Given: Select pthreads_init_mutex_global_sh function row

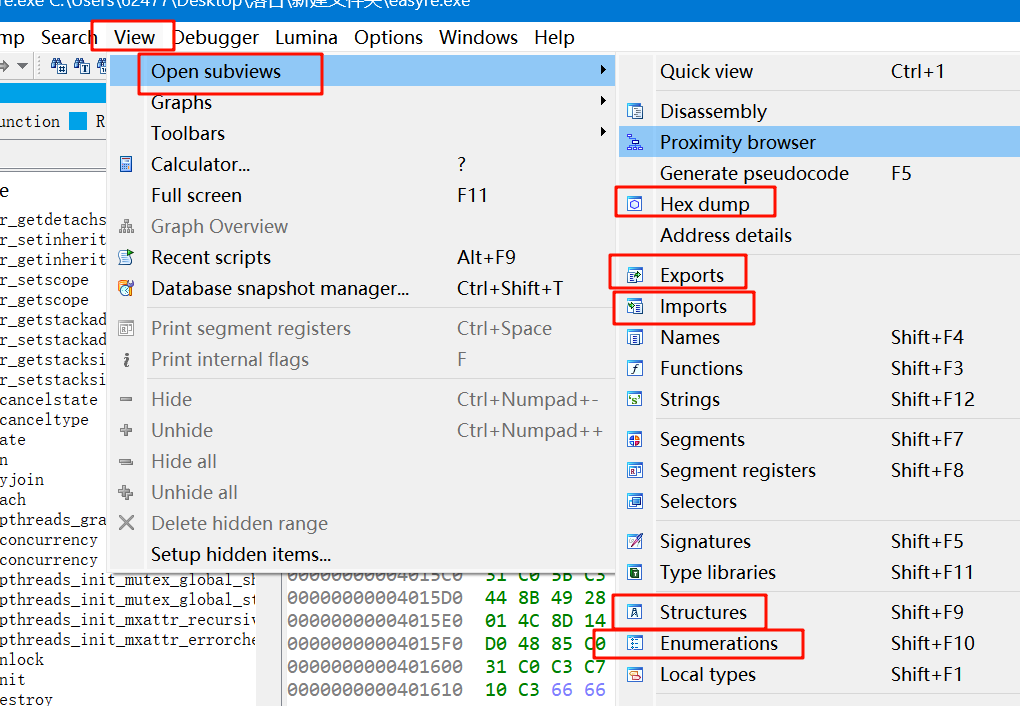Looking at the screenshot, I should tap(128, 580).
